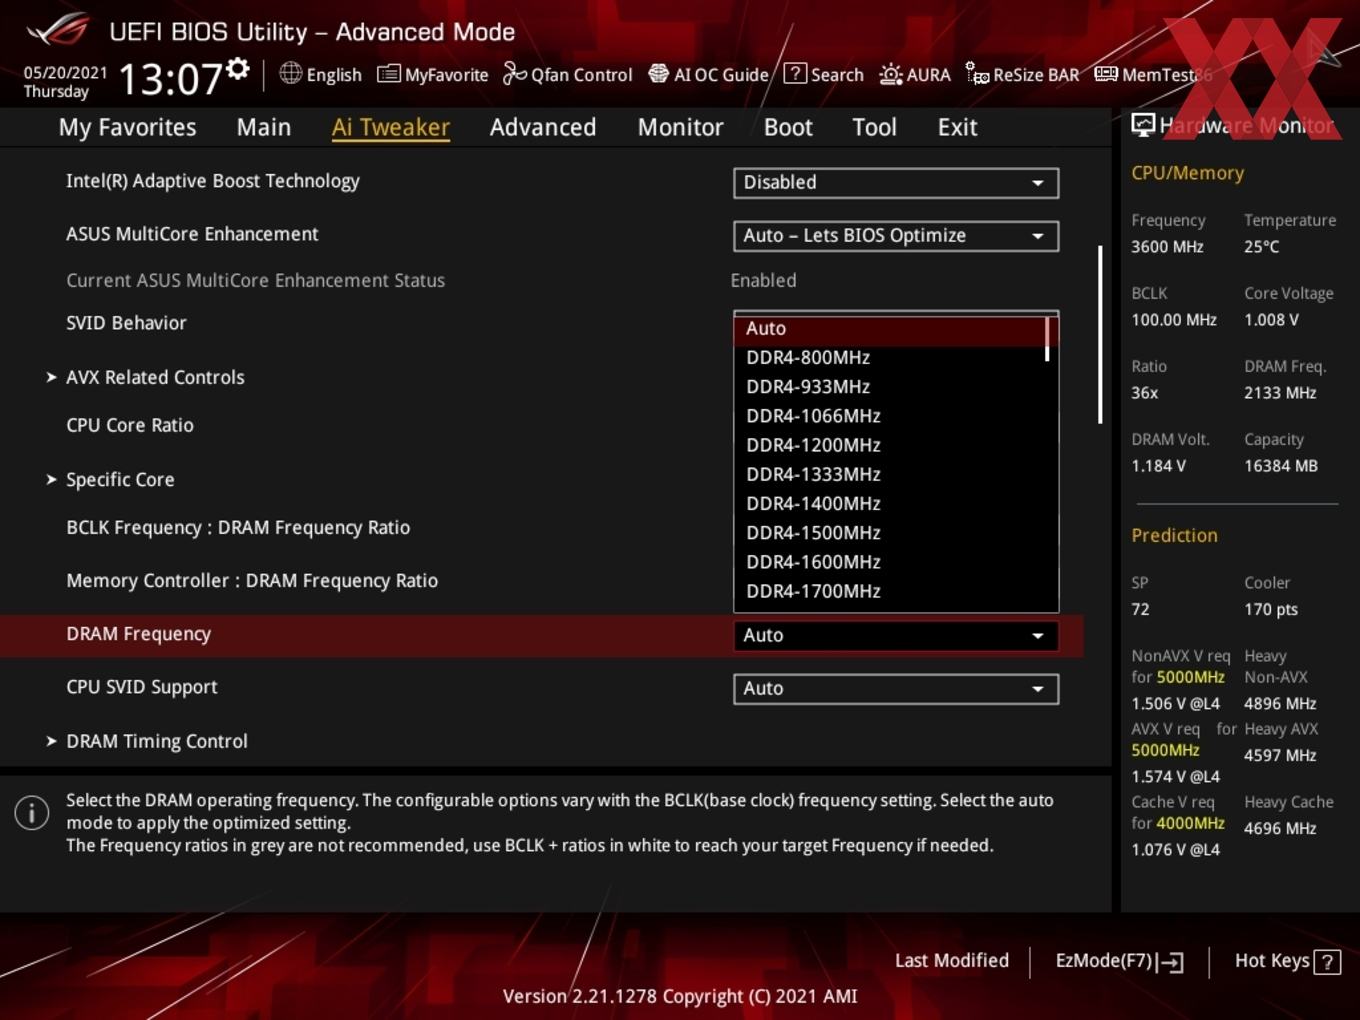Click the frequency list scrollbar thumb
The height and width of the screenshot is (1020, 1360).
(1047, 339)
